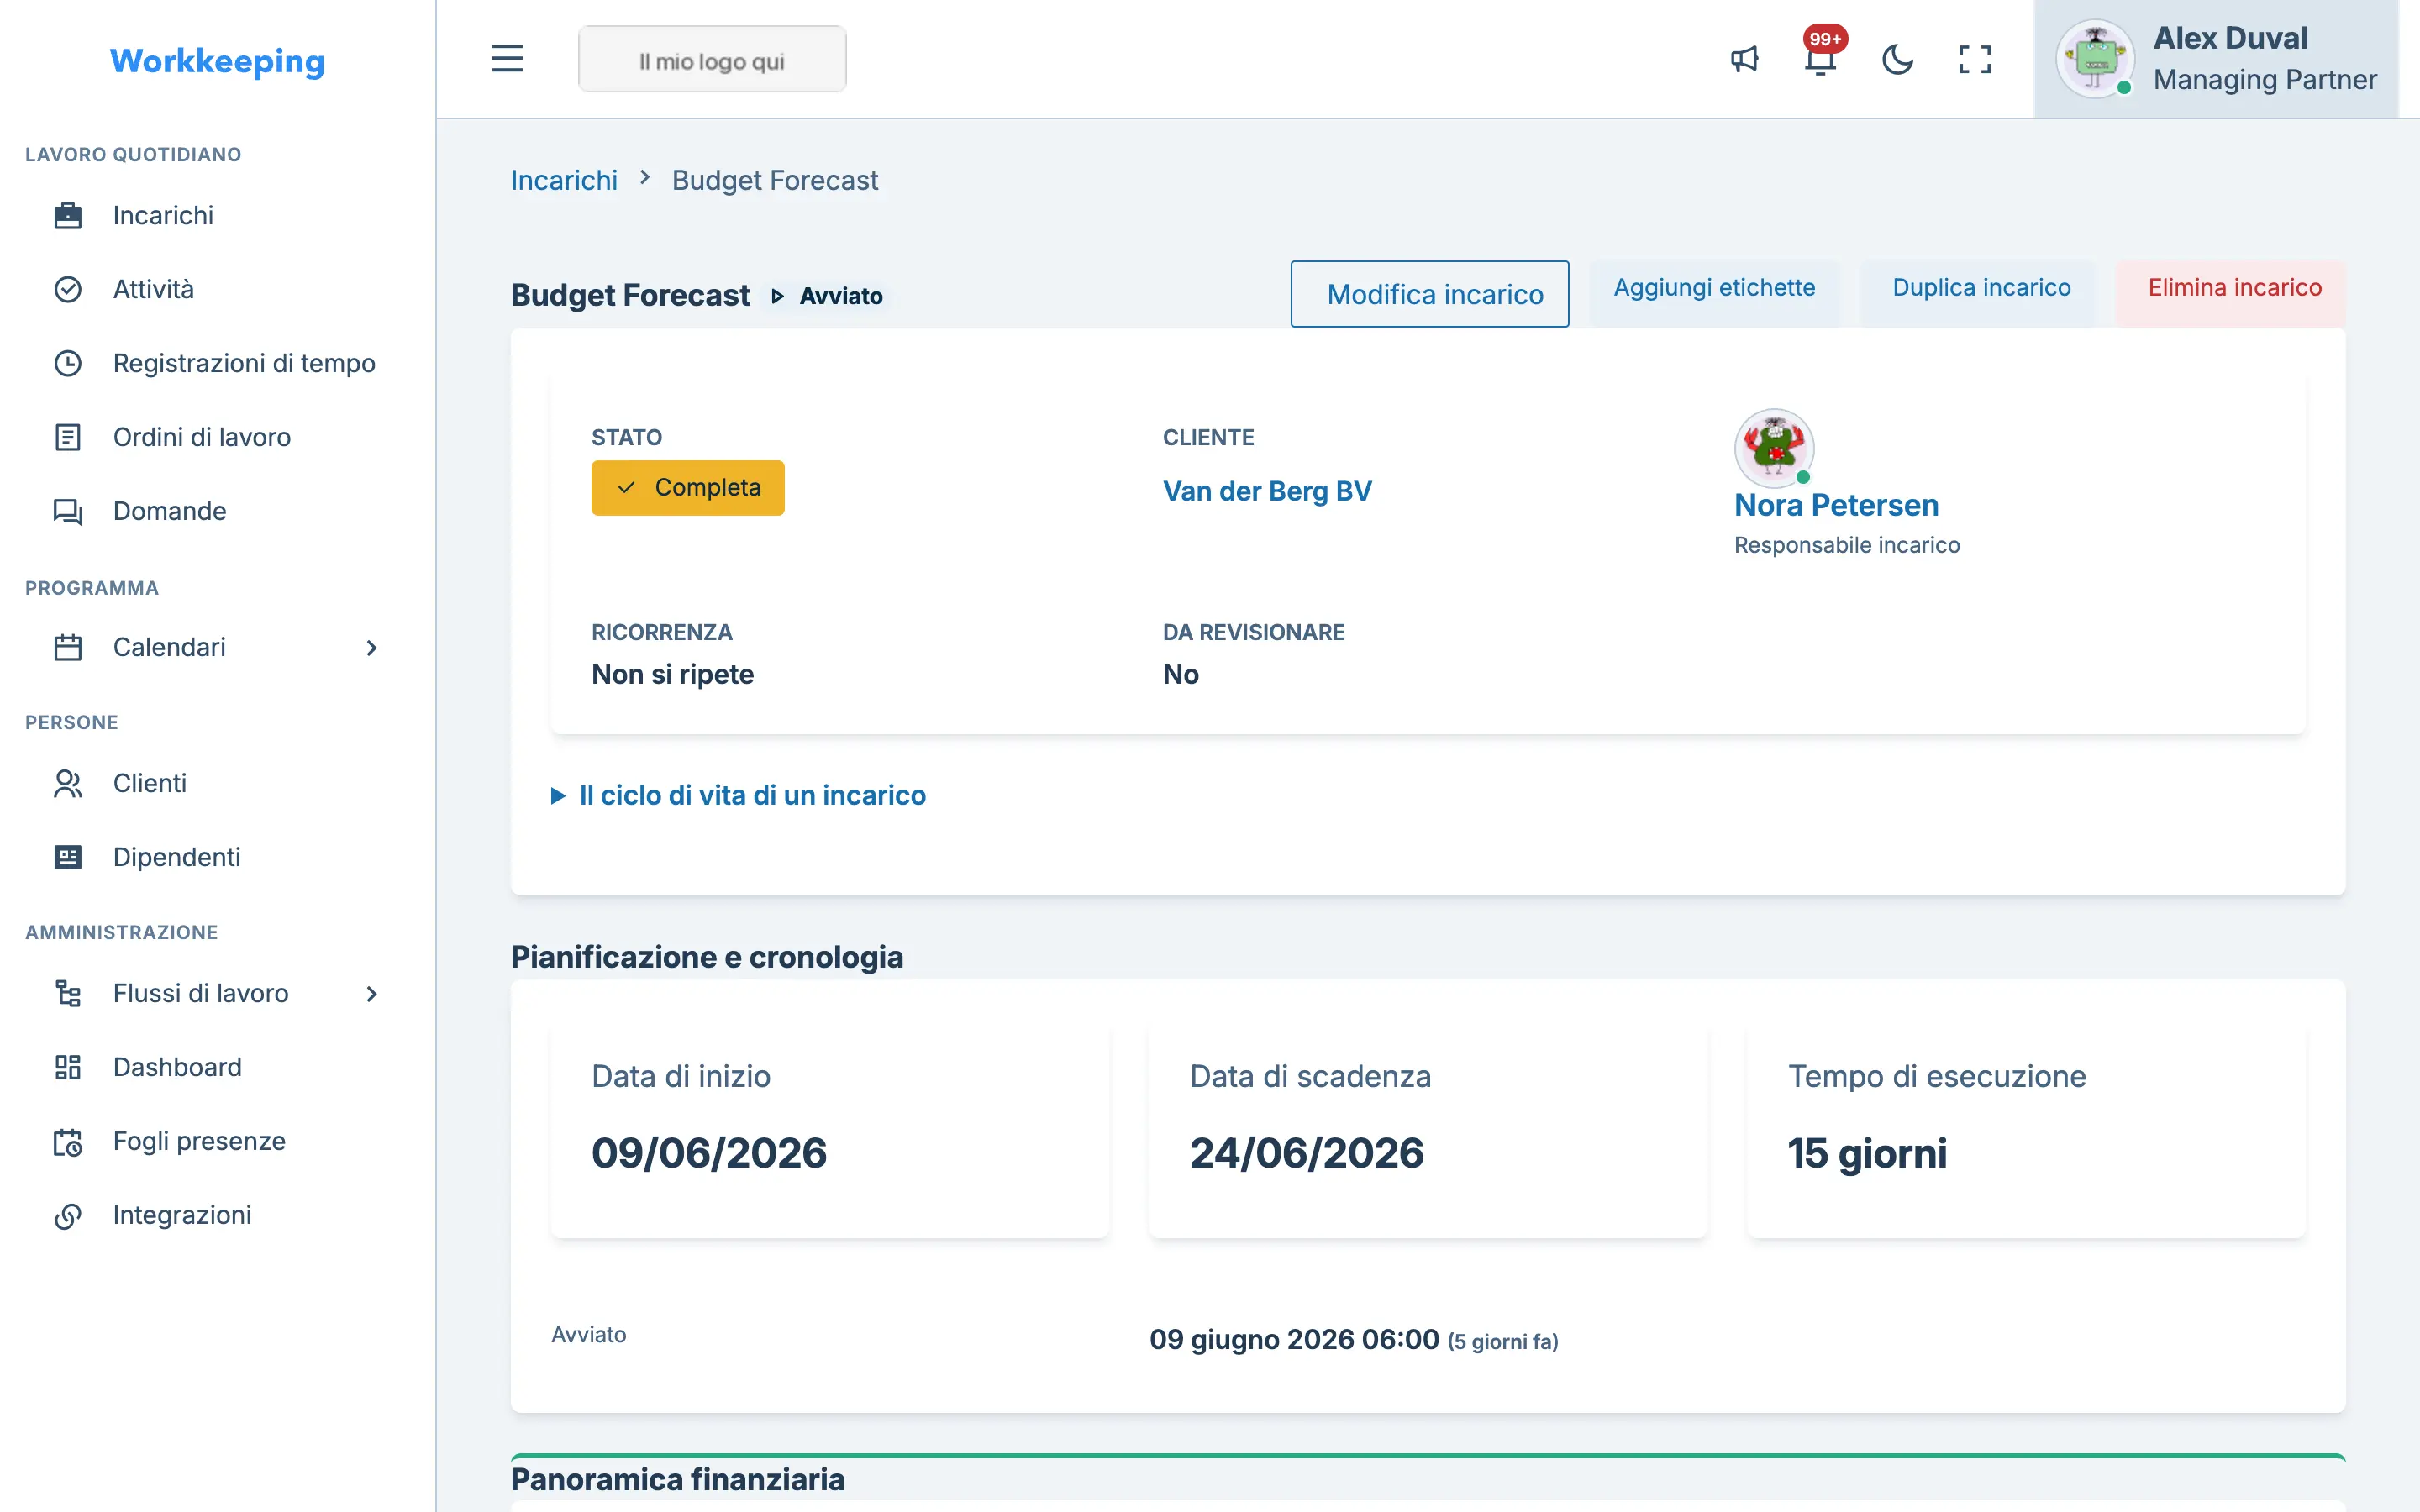Open the announcements megaphone icon

pos(1745,59)
